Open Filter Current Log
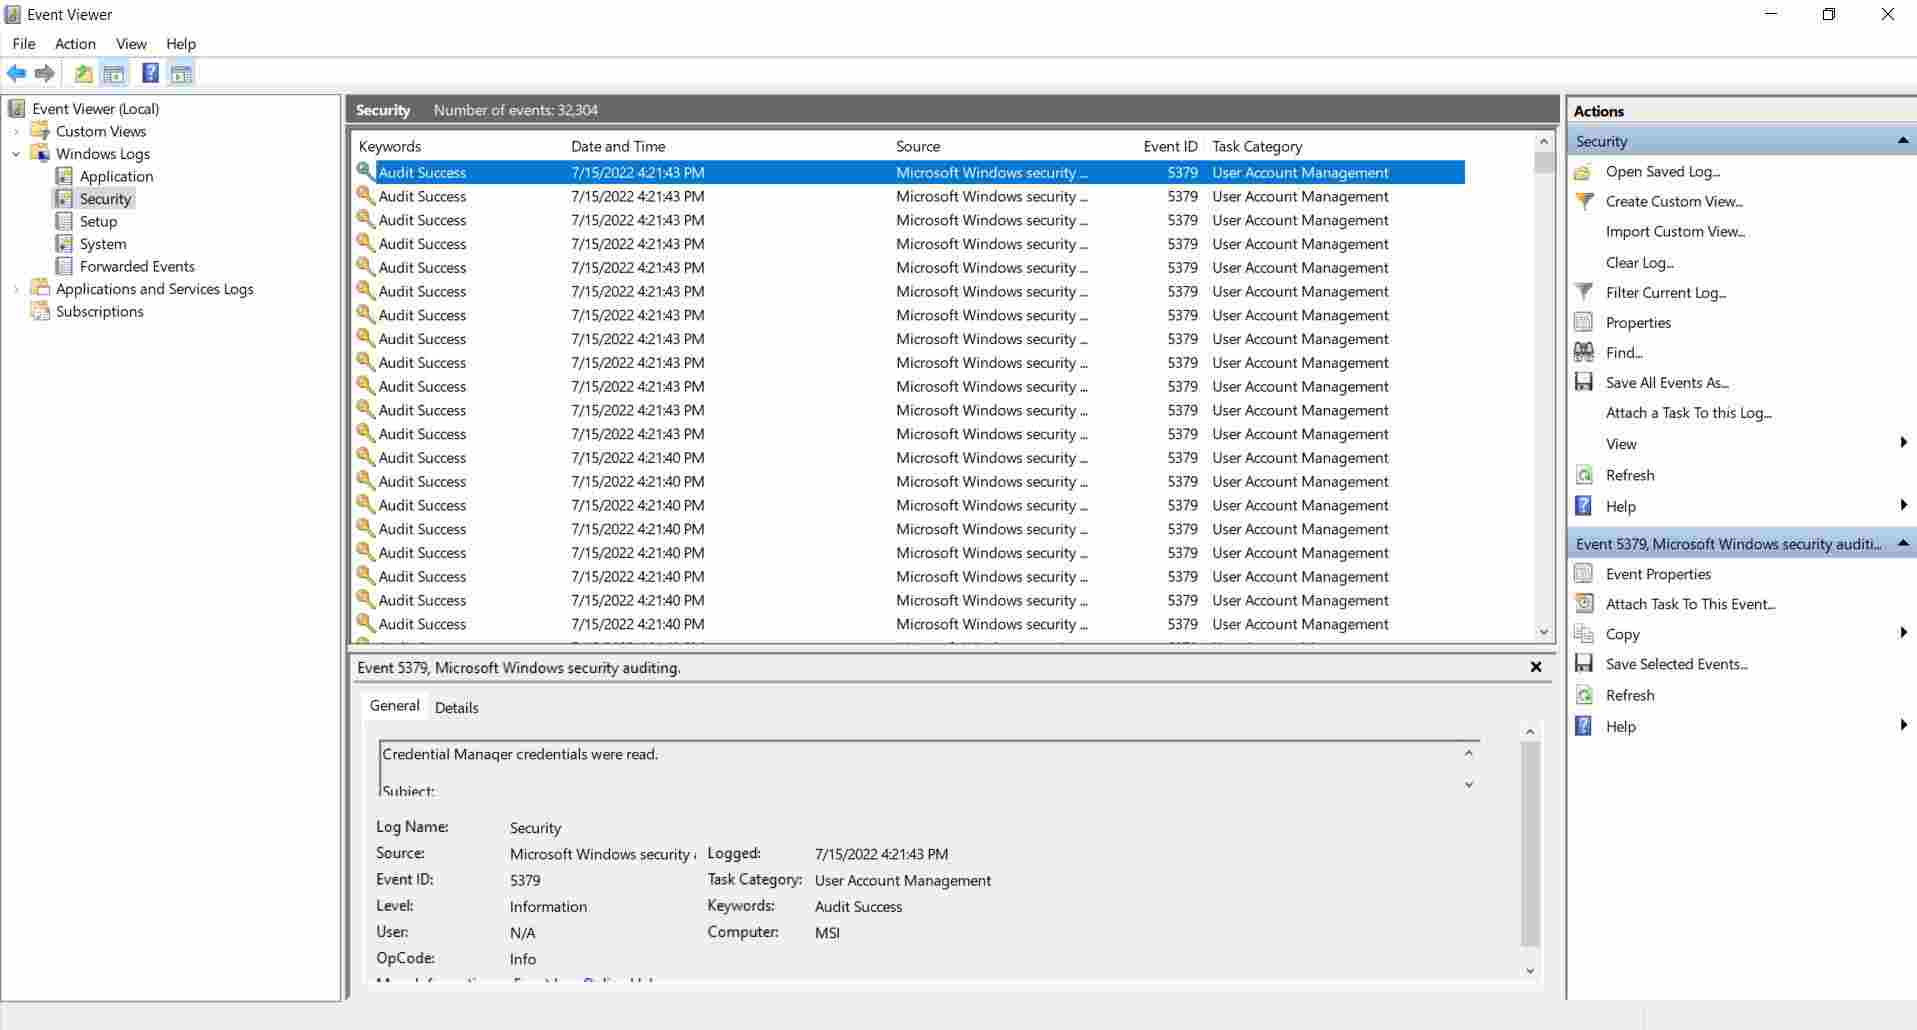The width and height of the screenshot is (1917, 1030). pyautogui.click(x=1665, y=292)
